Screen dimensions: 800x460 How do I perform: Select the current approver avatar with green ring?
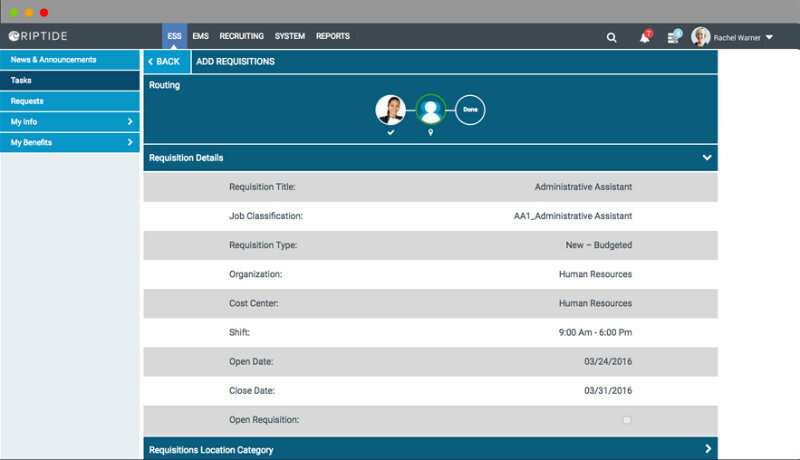431,109
